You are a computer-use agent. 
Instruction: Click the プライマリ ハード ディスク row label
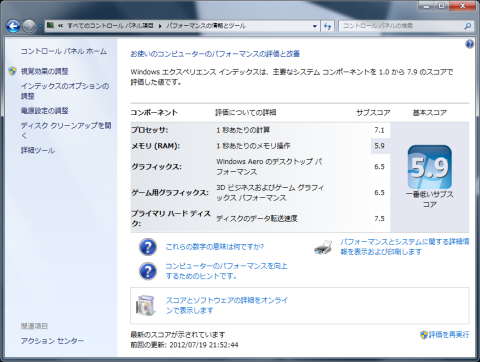pos(171,218)
